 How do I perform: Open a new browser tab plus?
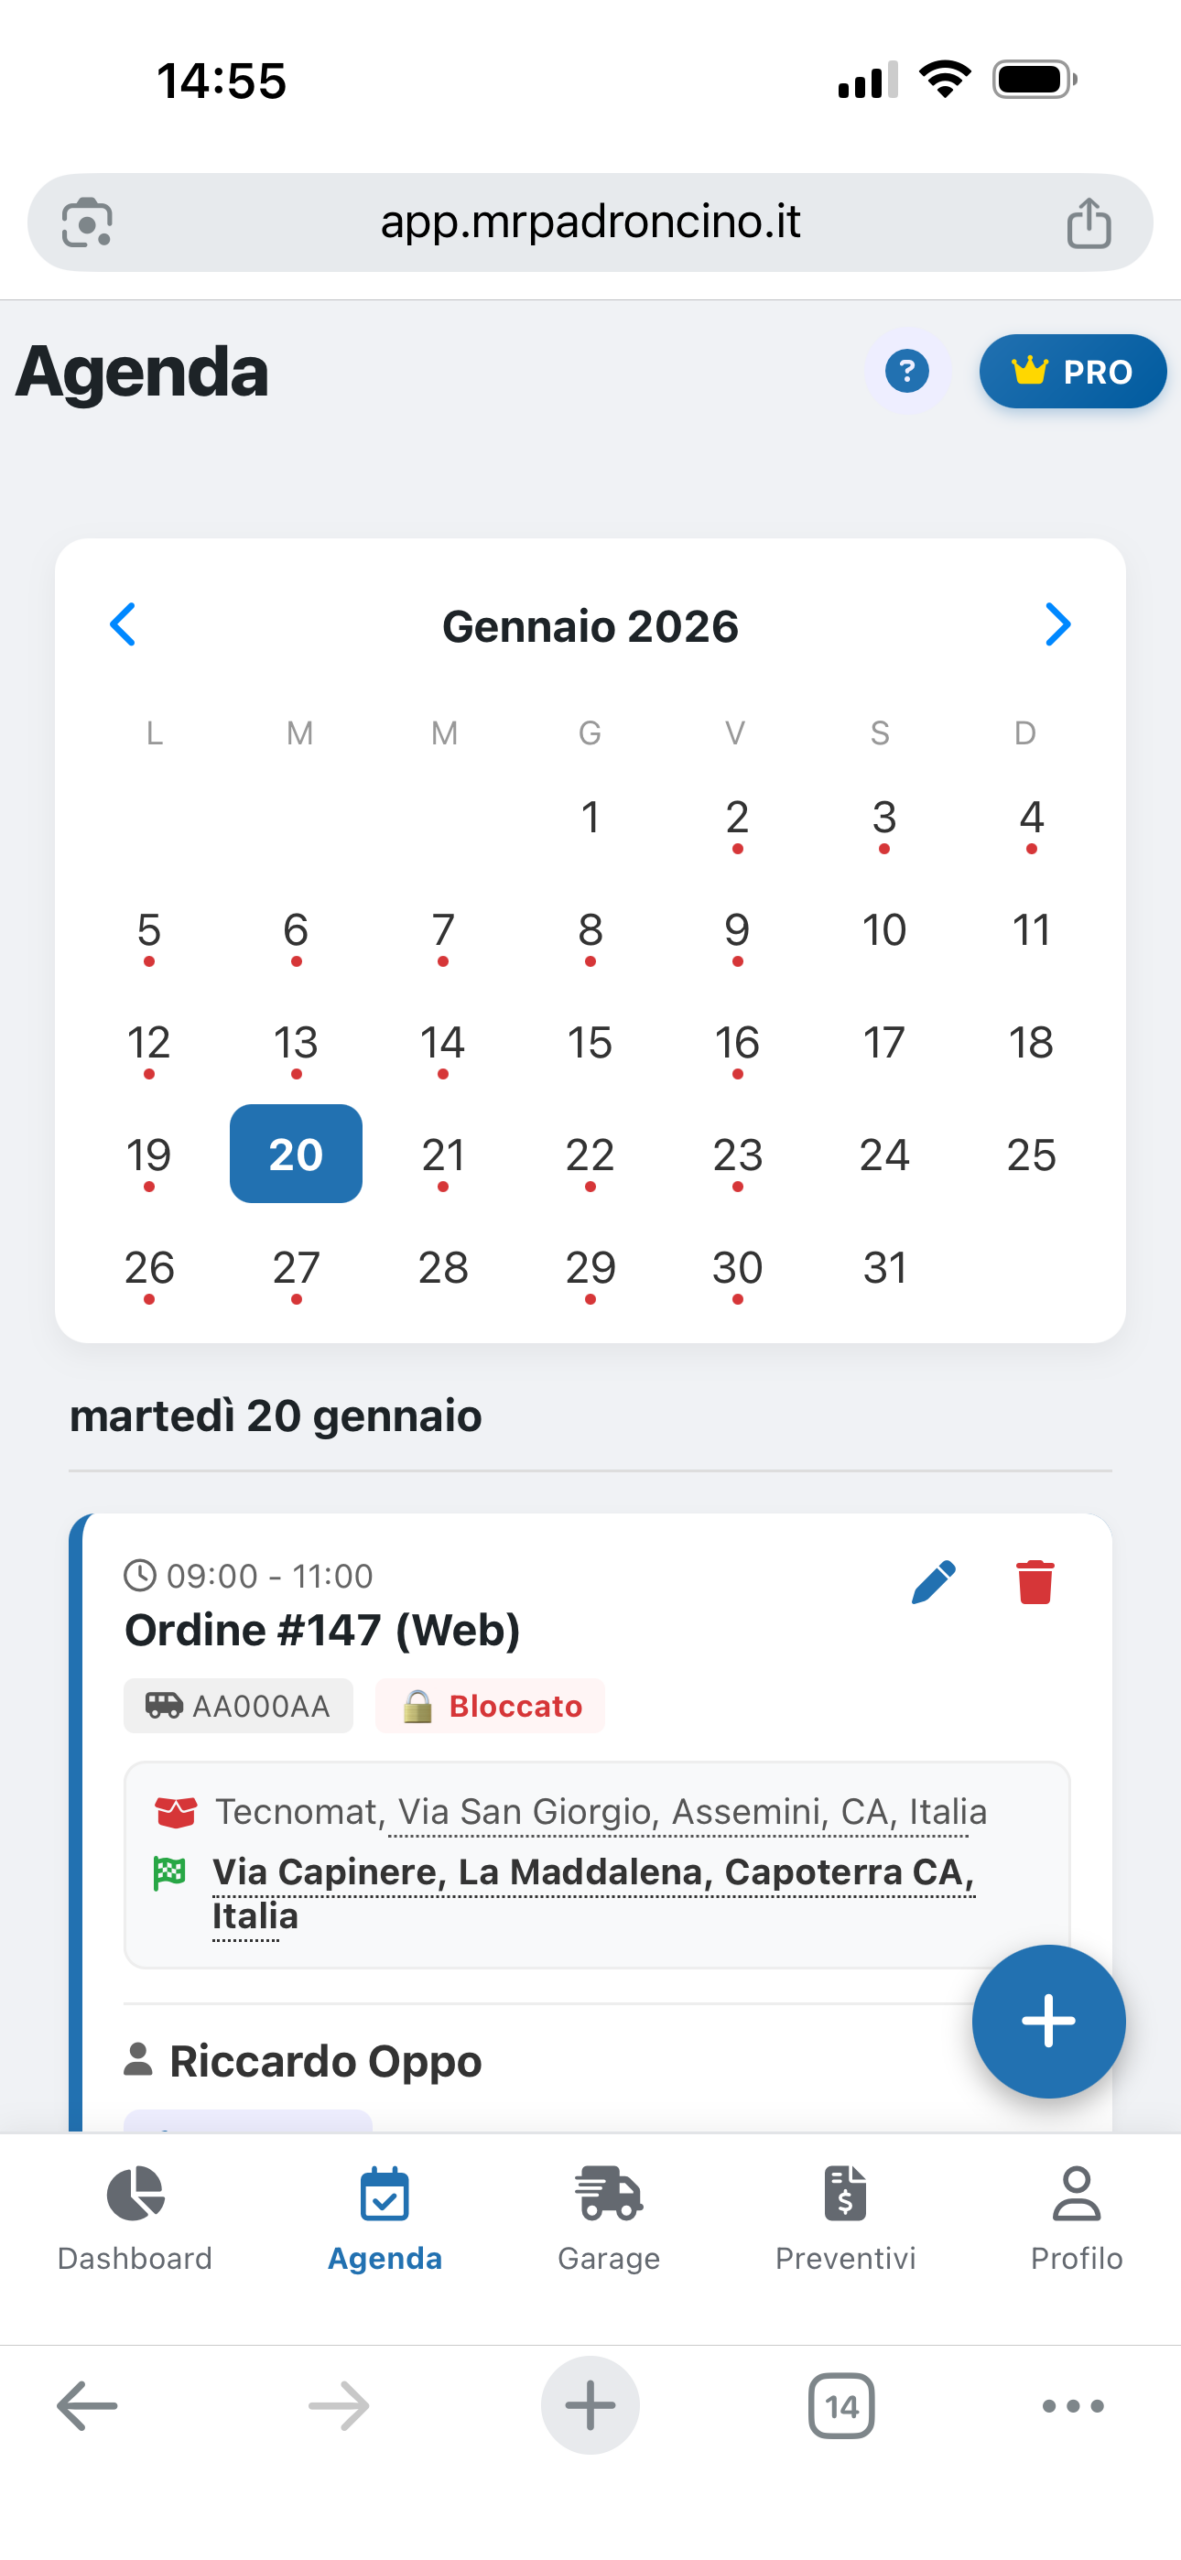click(x=590, y=2404)
